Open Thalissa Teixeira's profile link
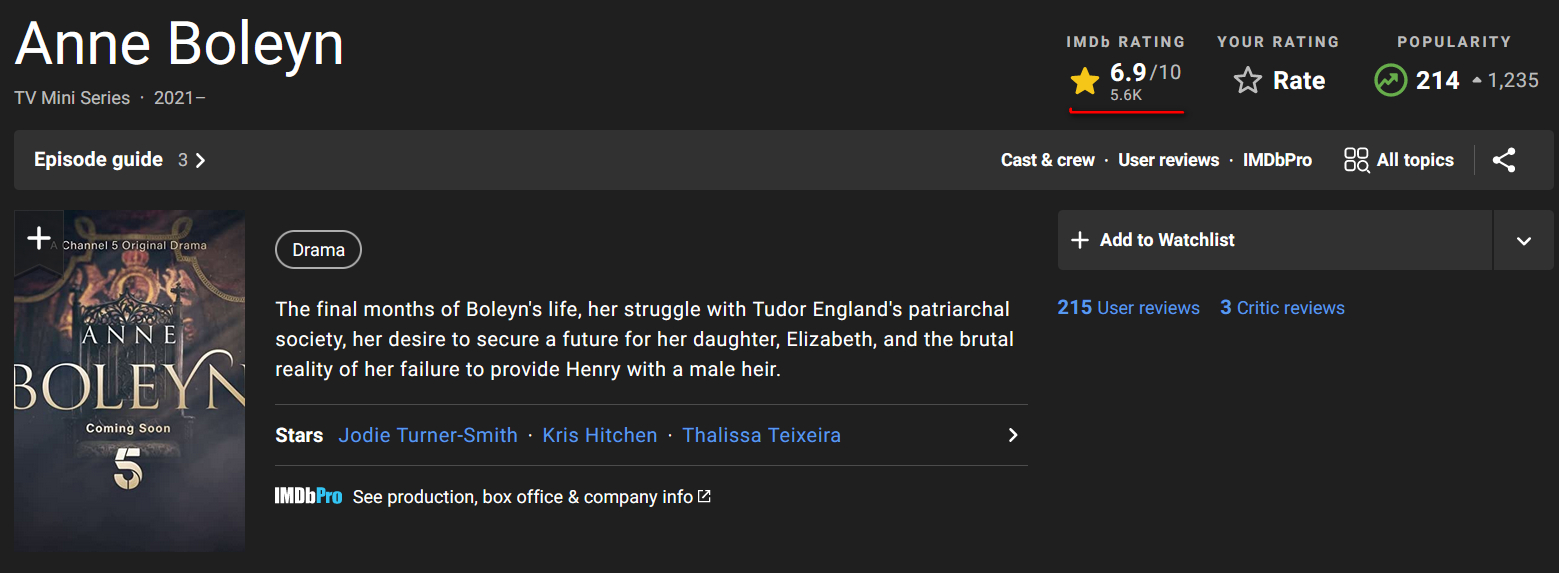The height and width of the screenshot is (573, 1559). click(x=761, y=436)
